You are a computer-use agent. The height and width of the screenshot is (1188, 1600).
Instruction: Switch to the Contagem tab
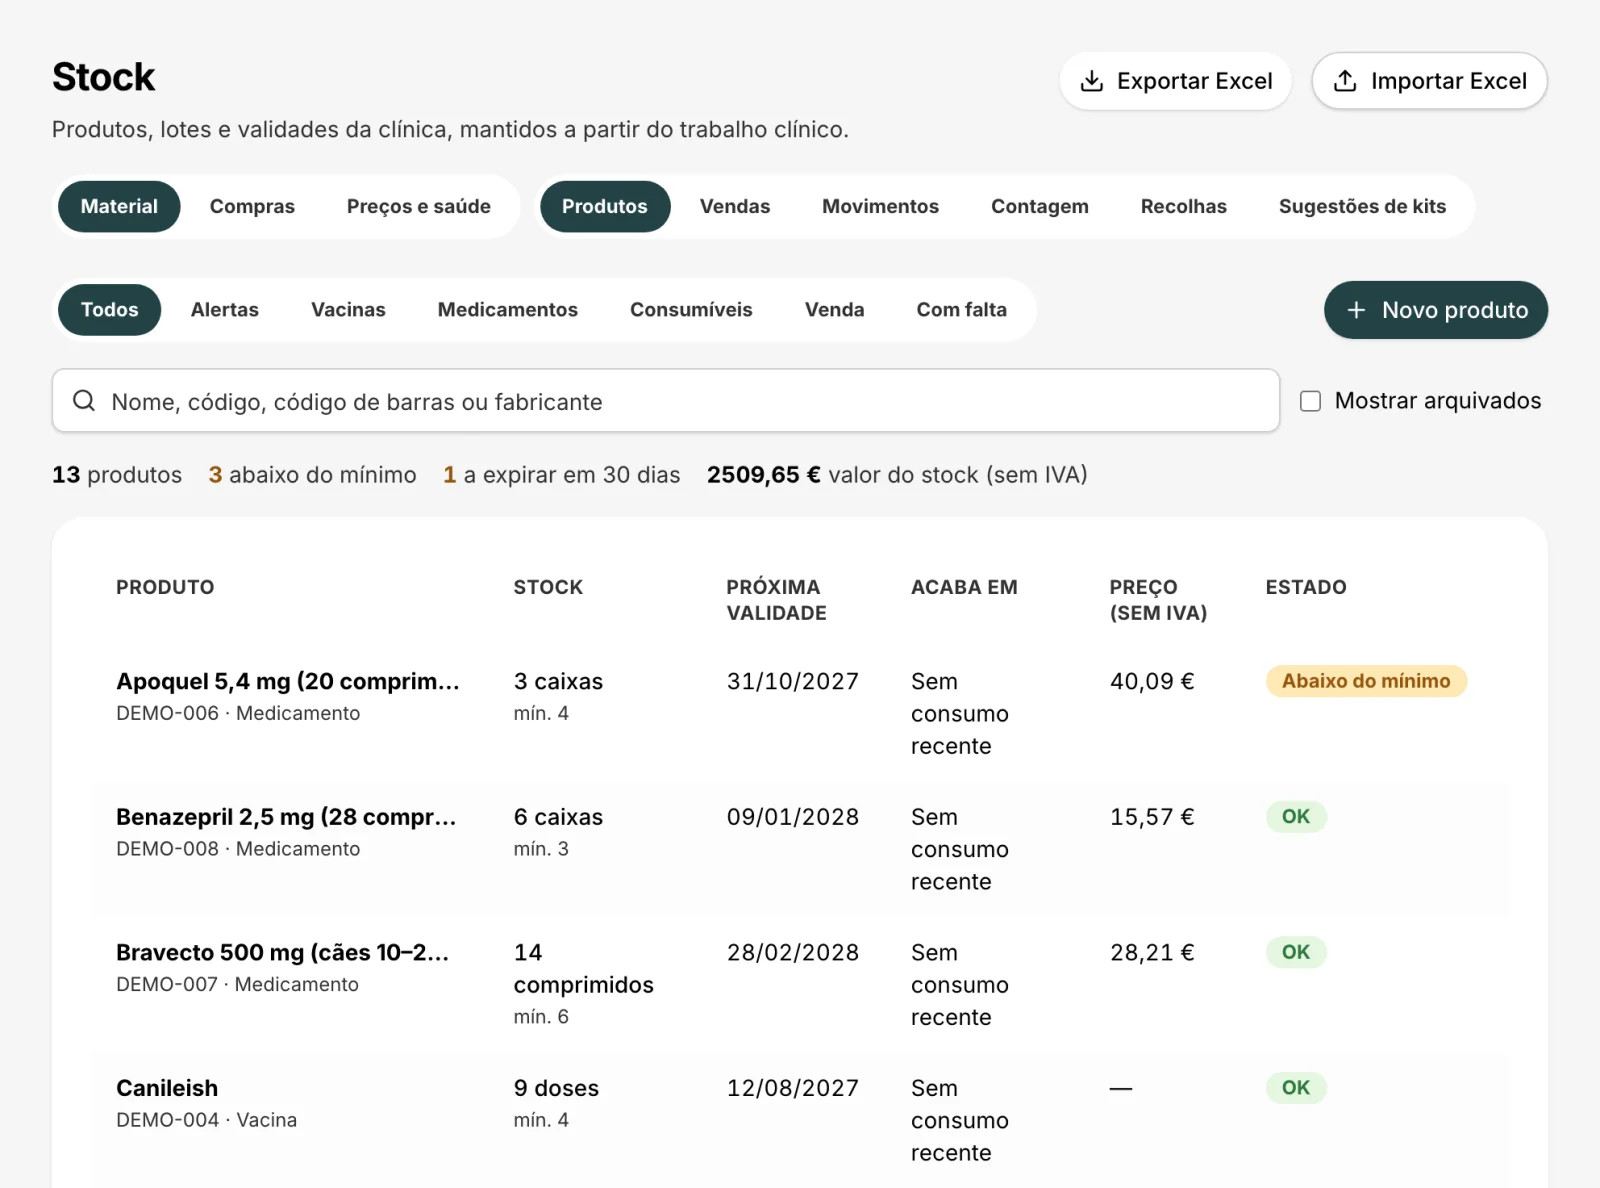tap(1040, 206)
